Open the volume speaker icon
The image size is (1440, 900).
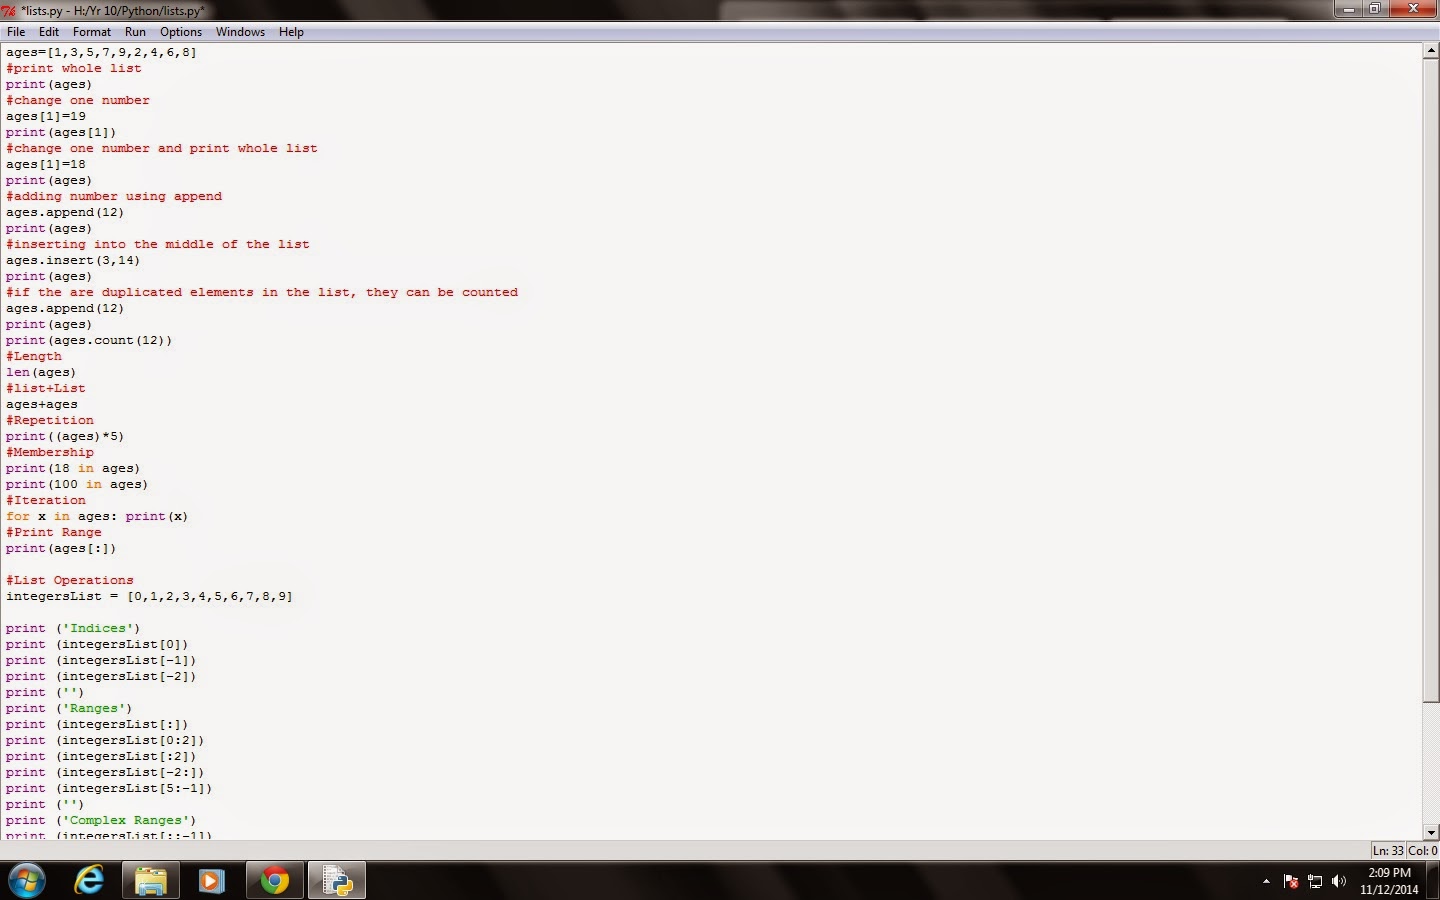(x=1339, y=881)
